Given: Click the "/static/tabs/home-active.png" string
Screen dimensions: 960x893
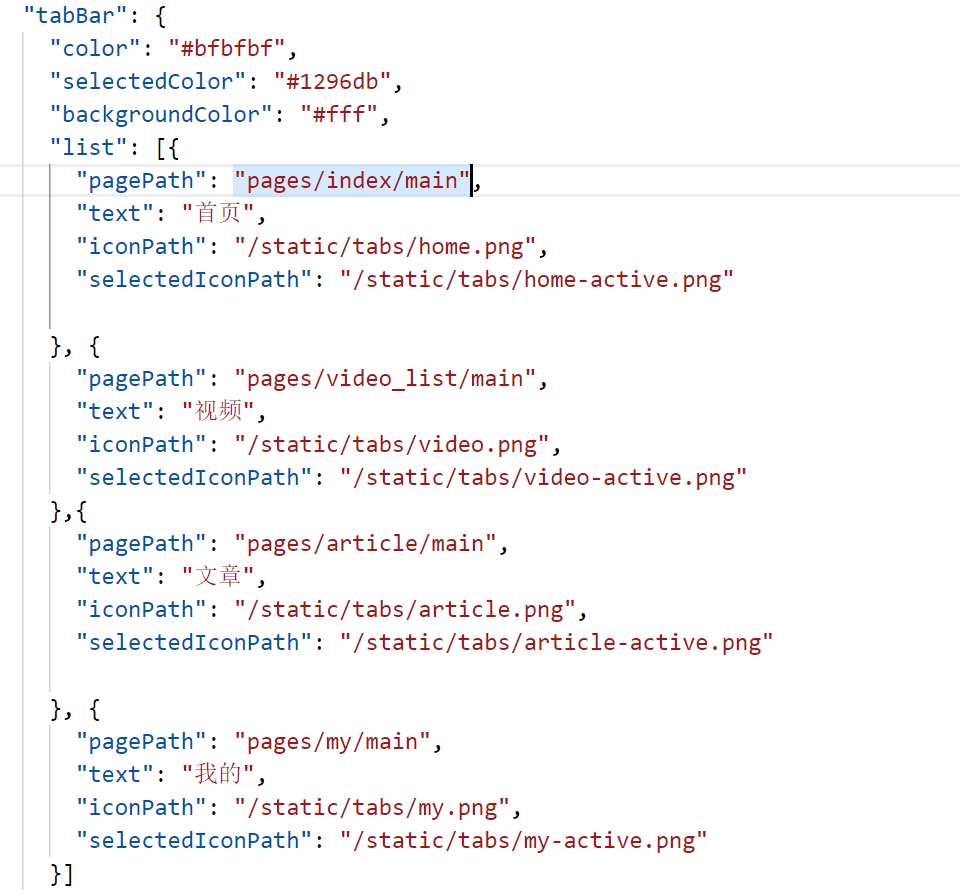Looking at the screenshot, I should click(x=537, y=280).
